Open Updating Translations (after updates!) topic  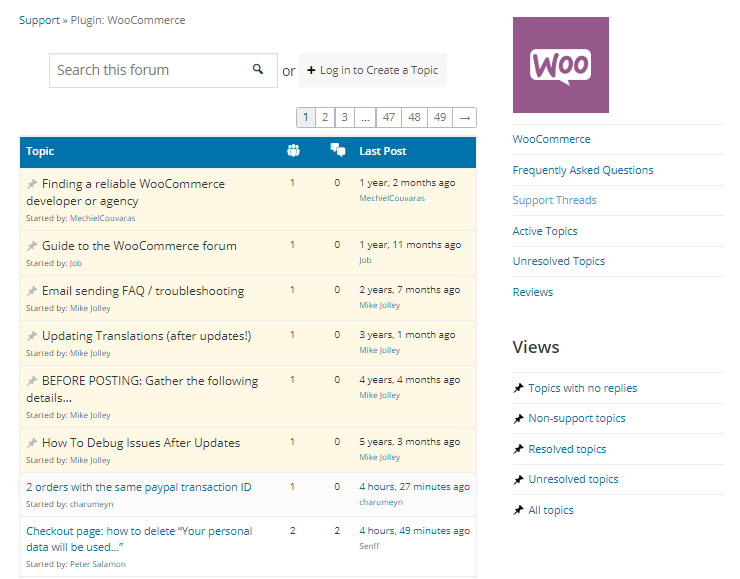coord(147,336)
